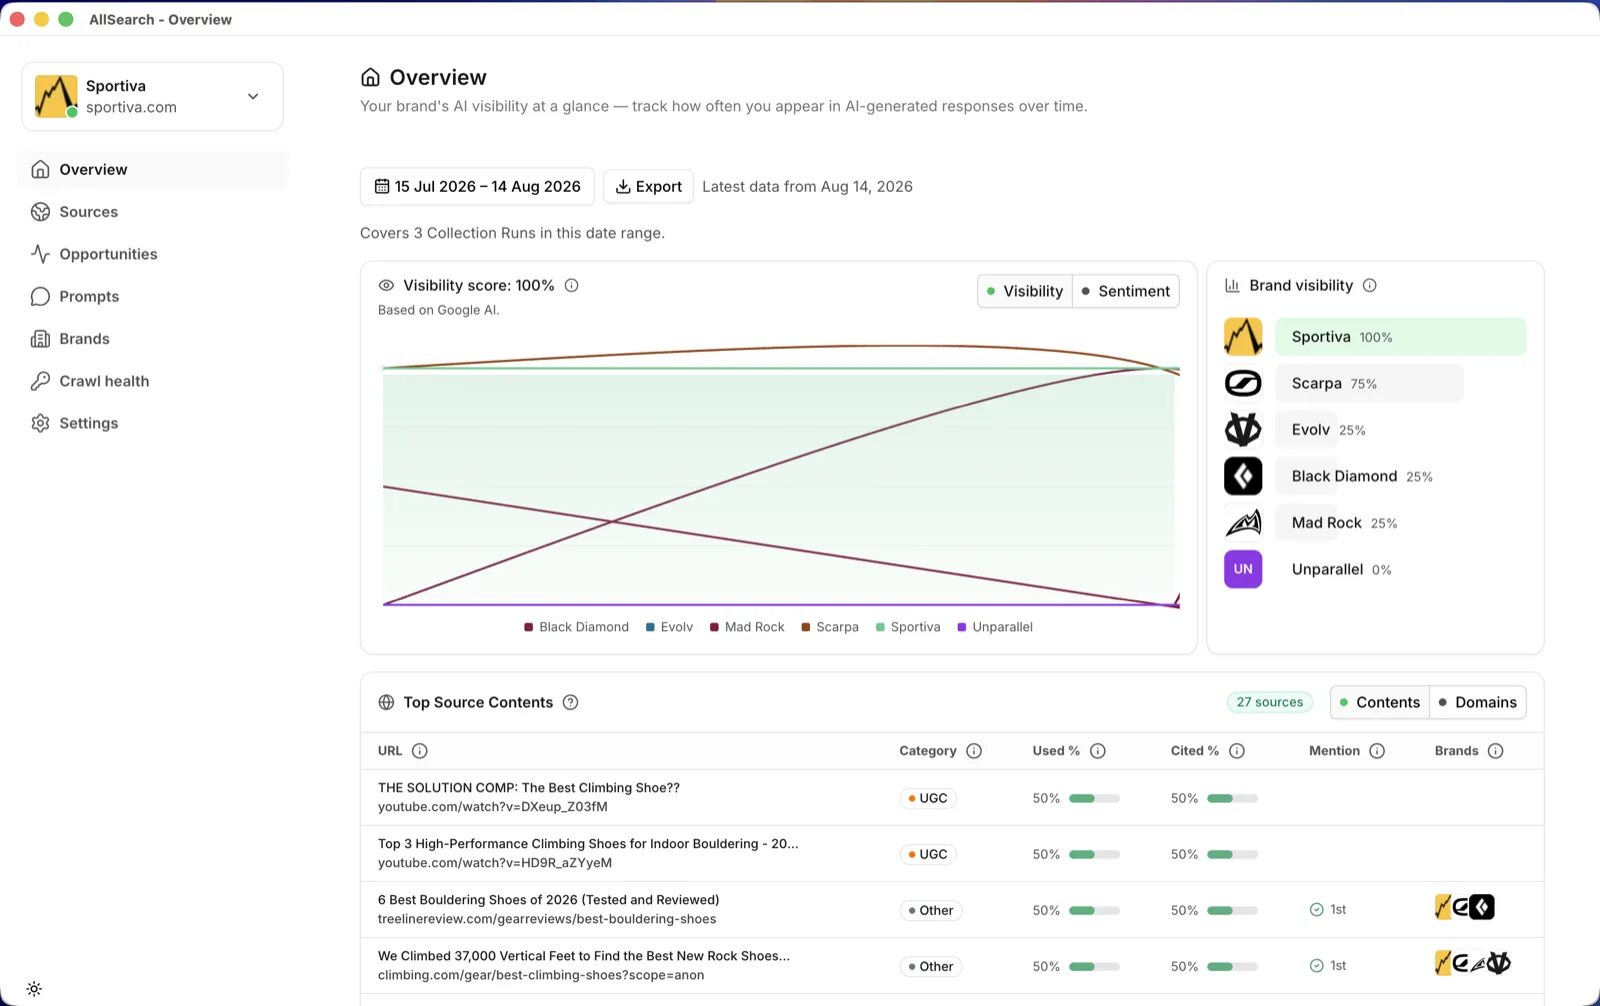1600x1006 pixels.
Task: Click the UGC tag on THE SOLUTION COMP row
Action: [929, 798]
